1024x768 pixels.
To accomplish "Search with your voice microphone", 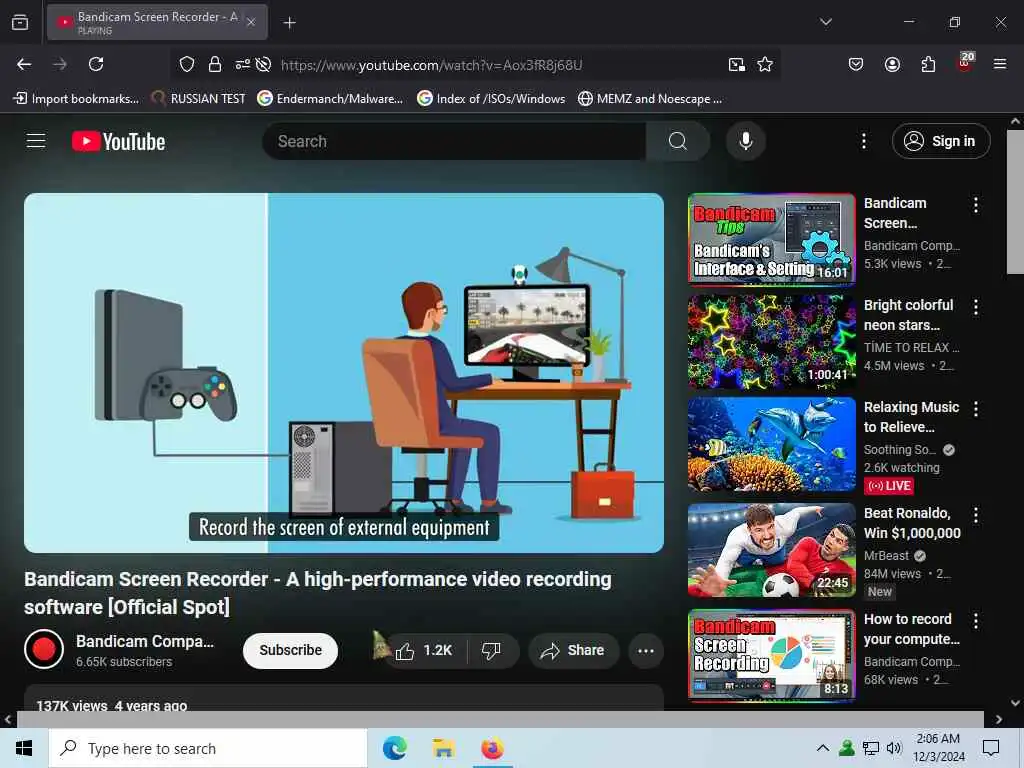I will 745,141.
